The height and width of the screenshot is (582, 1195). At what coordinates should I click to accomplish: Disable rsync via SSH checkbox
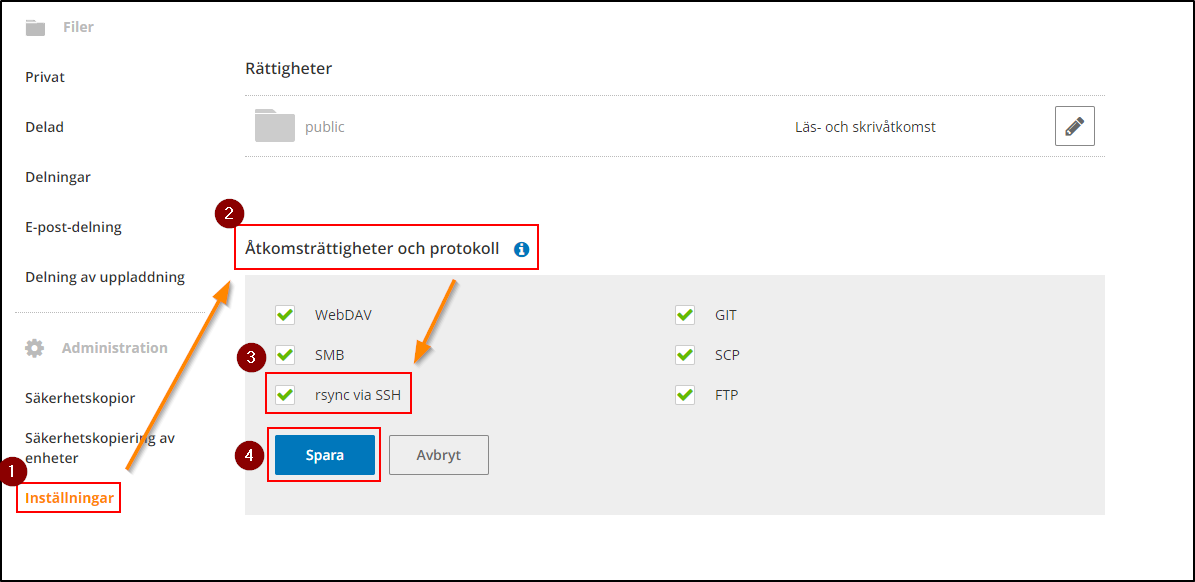point(285,395)
